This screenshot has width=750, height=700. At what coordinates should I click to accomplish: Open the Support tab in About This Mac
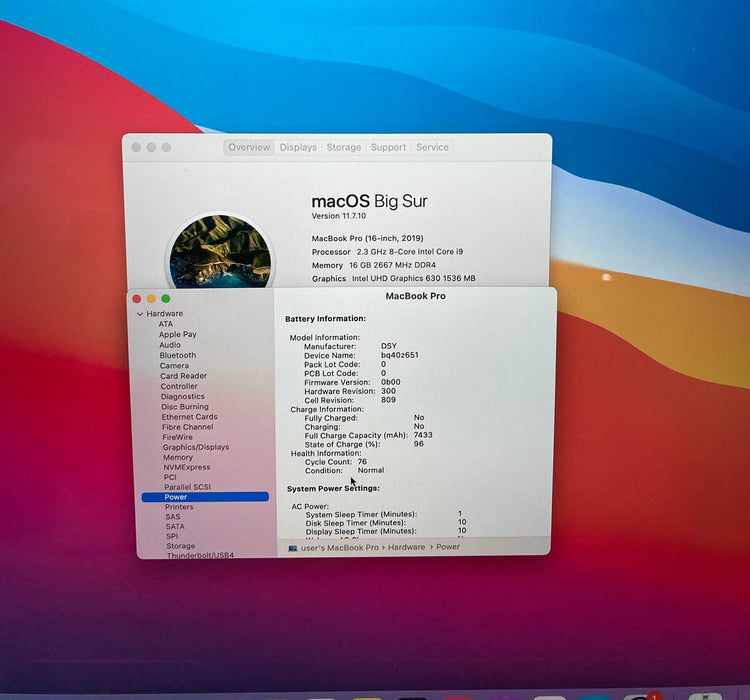pyautogui.click(x=388, y=147)
